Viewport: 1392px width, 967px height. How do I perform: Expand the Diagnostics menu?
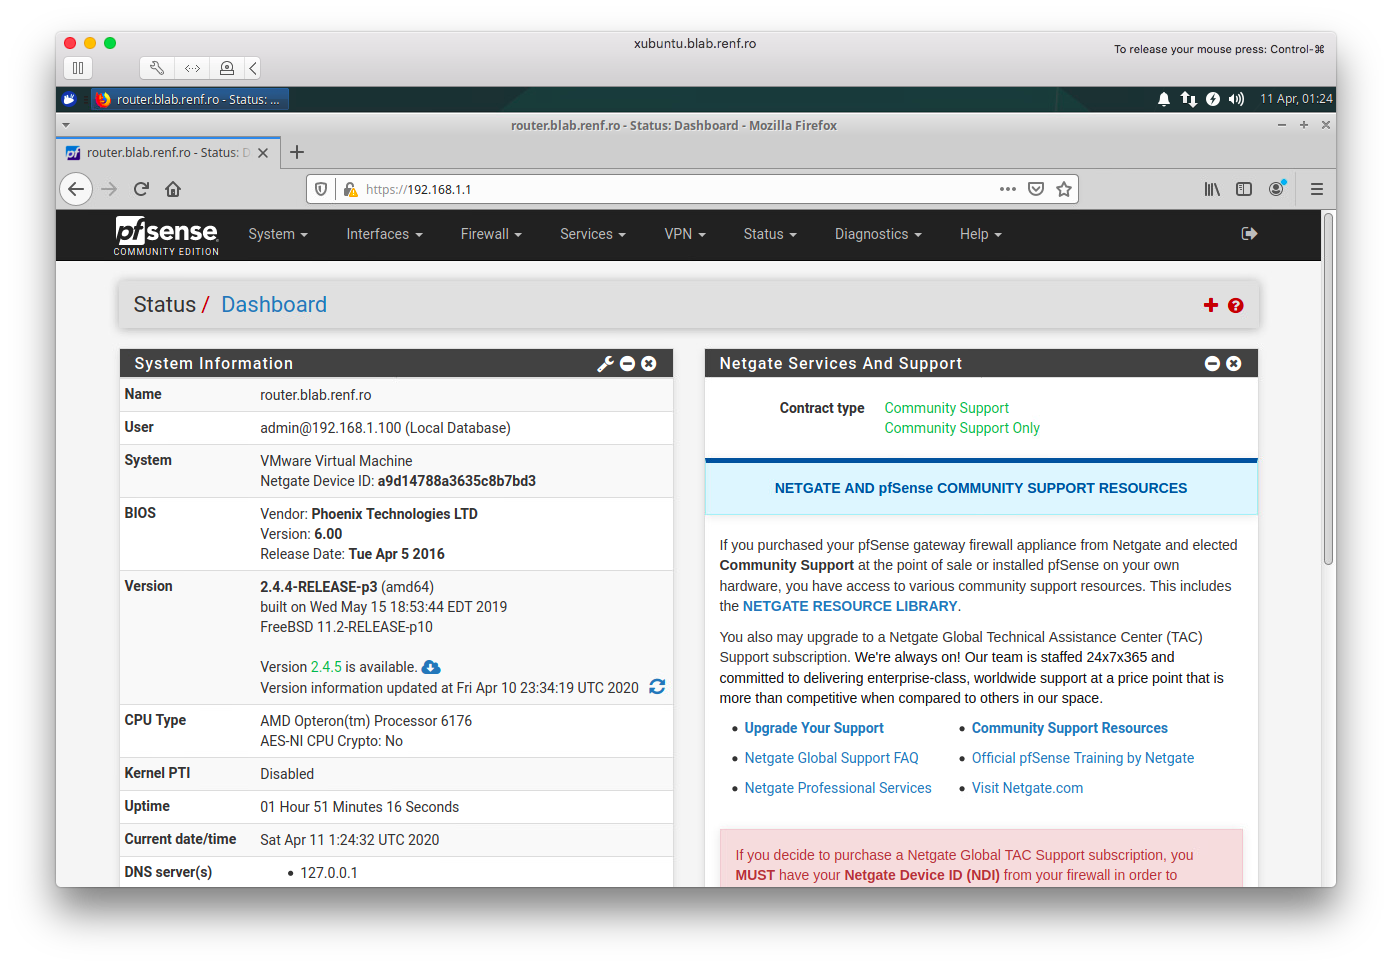coord(878,234)
